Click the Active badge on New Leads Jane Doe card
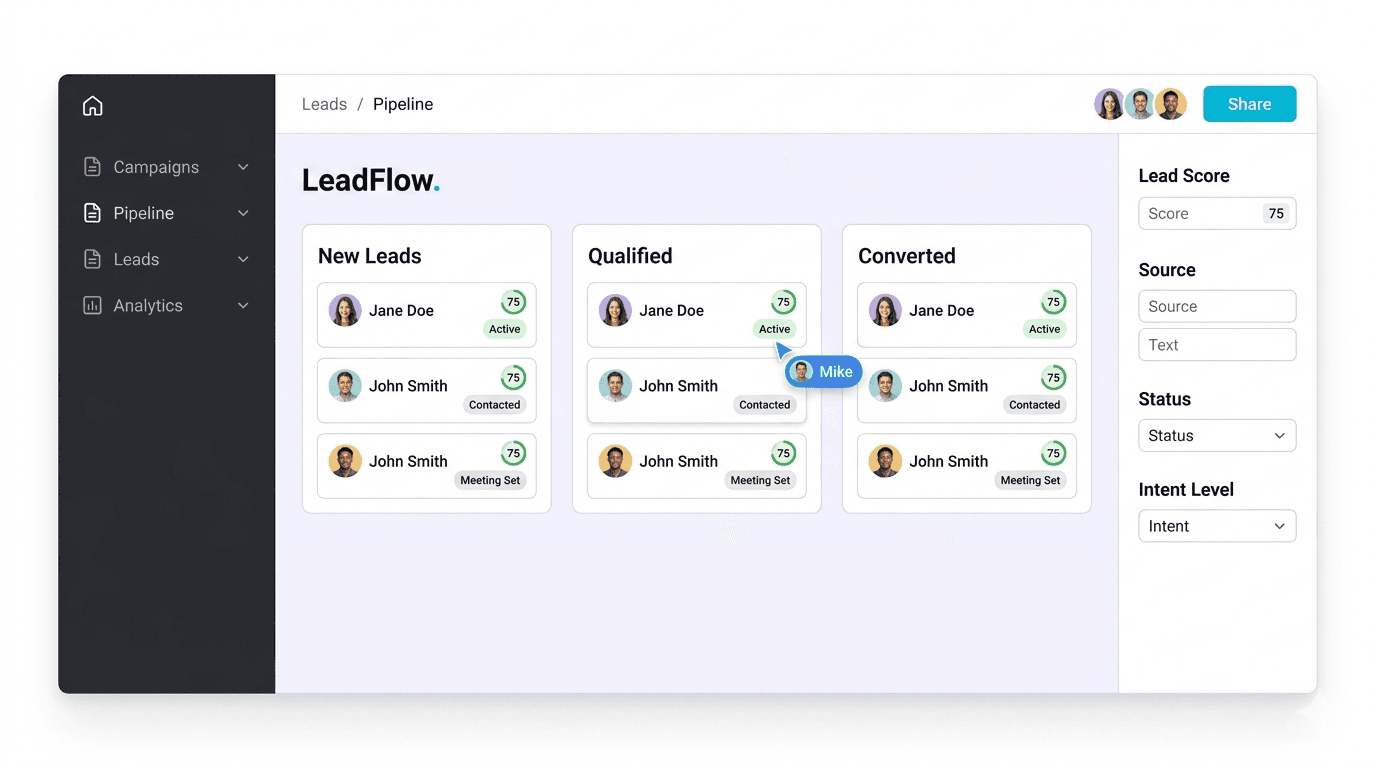 coord(505,329)
